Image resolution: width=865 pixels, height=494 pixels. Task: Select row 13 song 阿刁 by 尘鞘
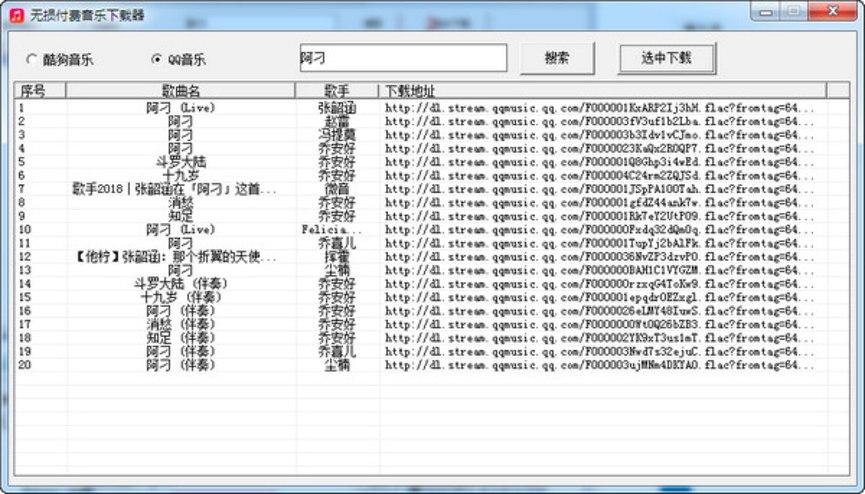click(180, 270)
